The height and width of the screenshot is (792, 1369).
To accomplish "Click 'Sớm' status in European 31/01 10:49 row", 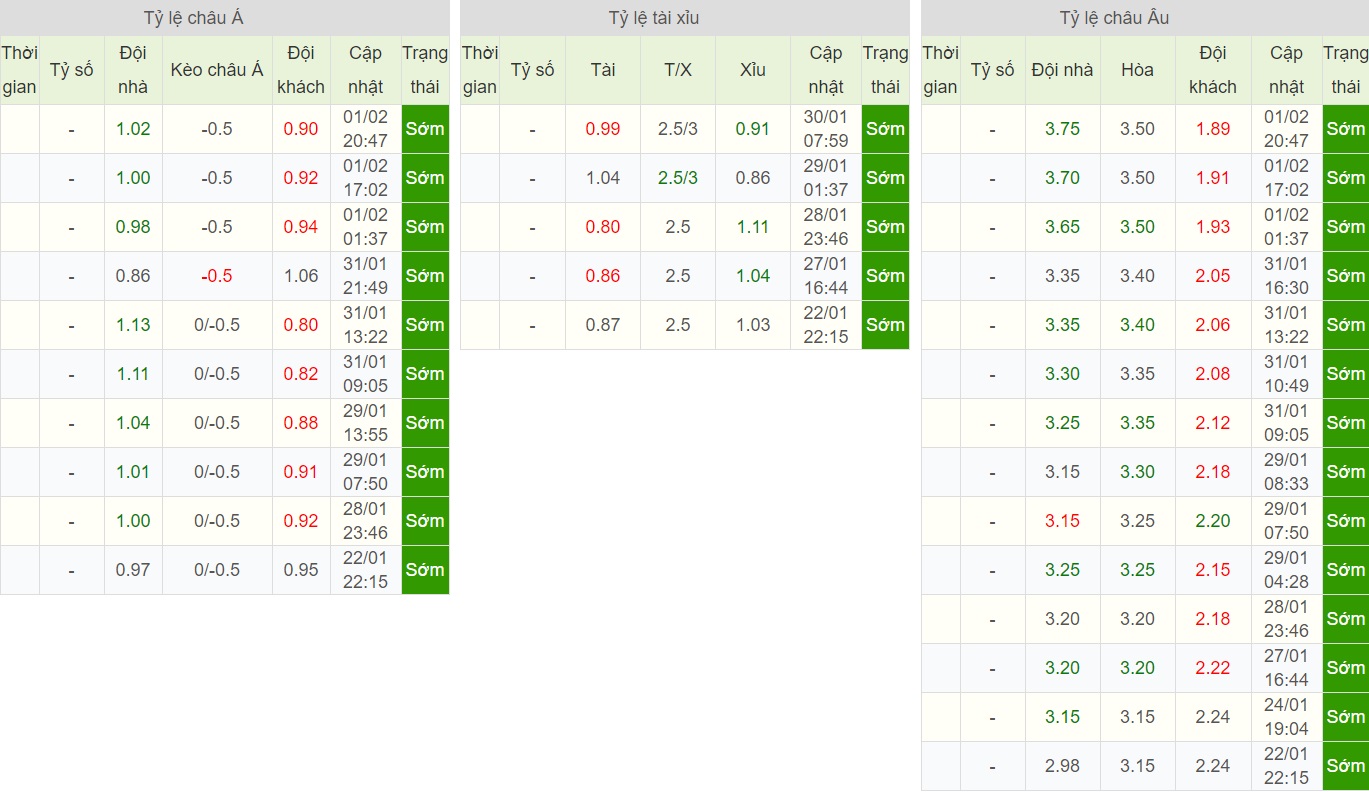I will click(x=1345, y=374).
